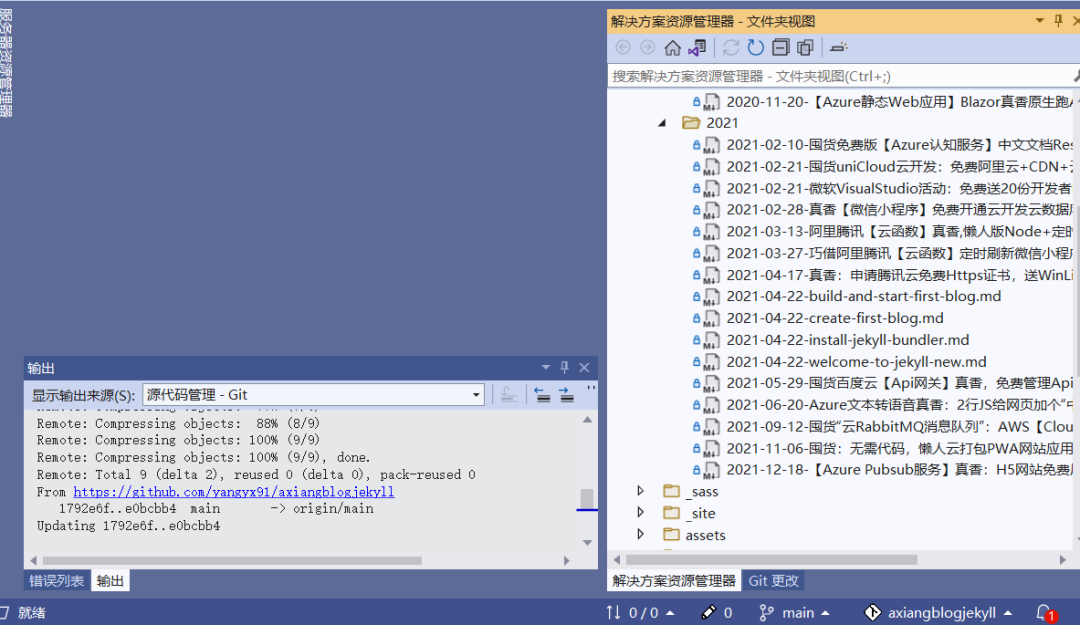
Task: Click the grayed Forward arrow in Solution Explorer
Action: 647,48
